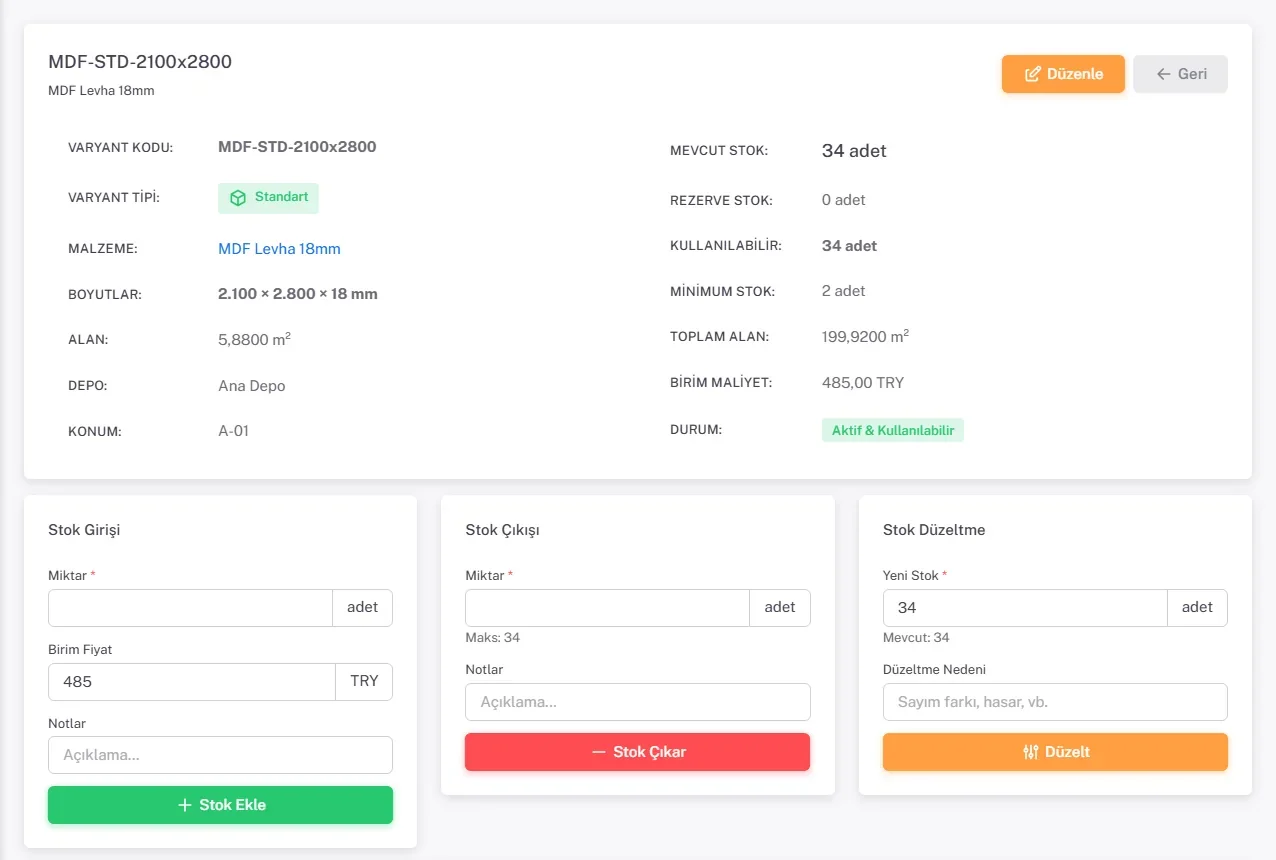1276x860 pixels.
Task: Click the Stok Düzeltme card heading
Action: [934, 530]
